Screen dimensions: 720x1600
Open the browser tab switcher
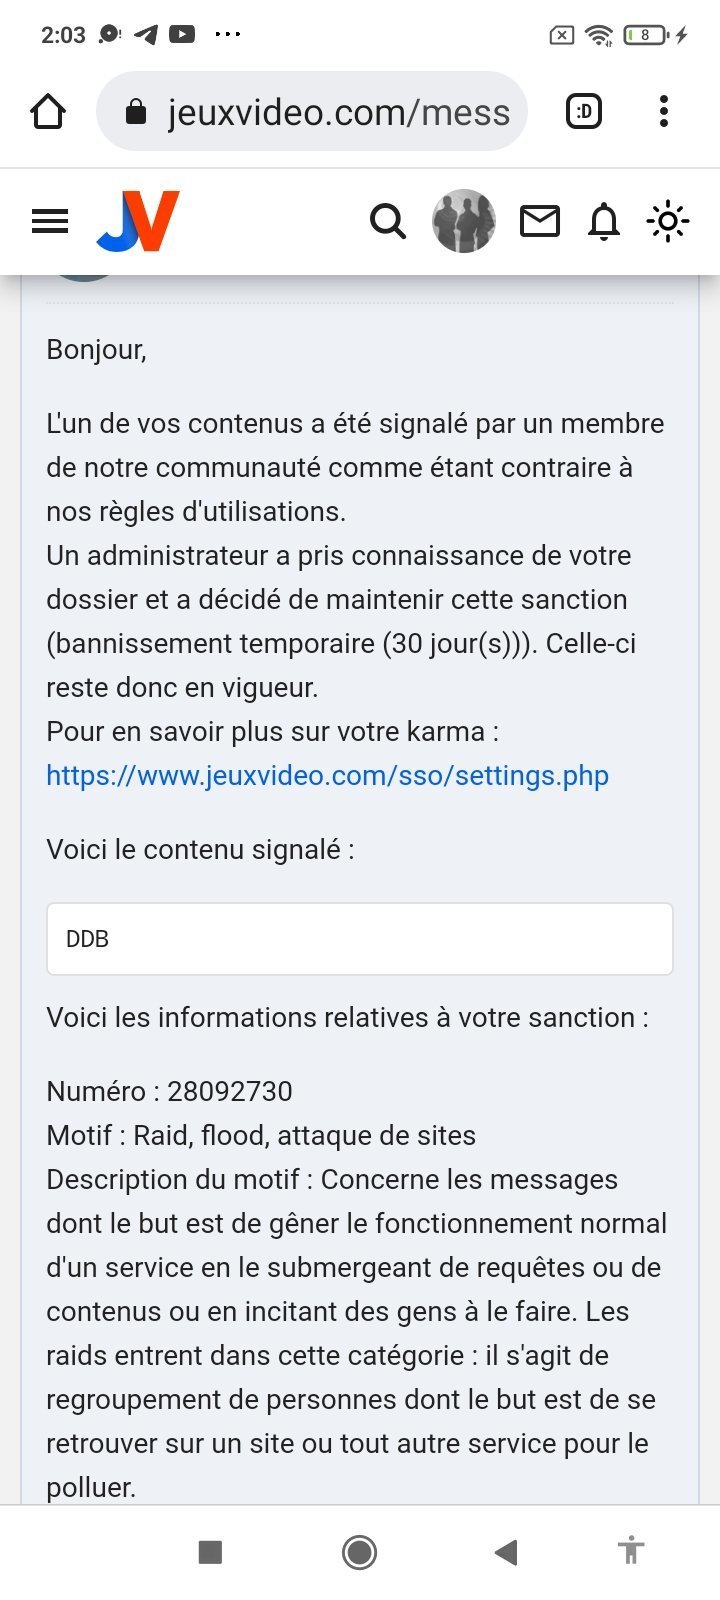584,111
